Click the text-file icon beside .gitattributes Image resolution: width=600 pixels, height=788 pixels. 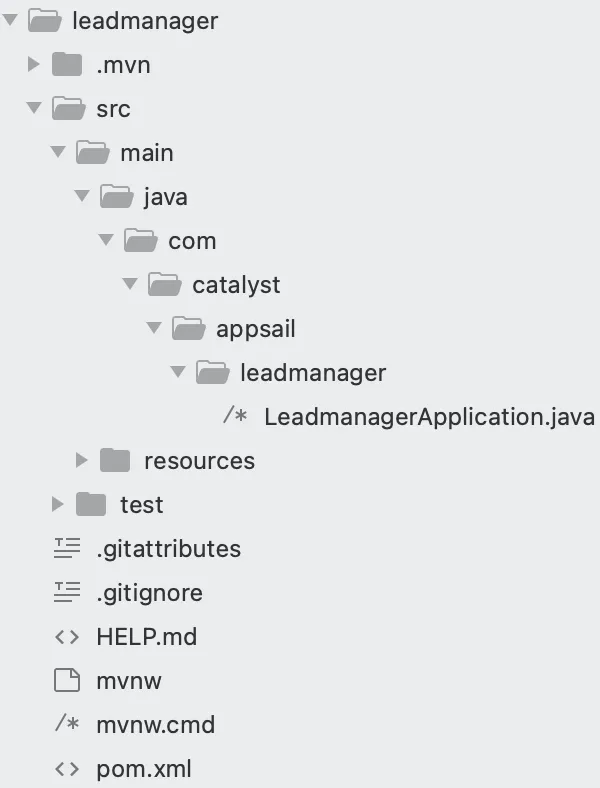pyautogui.click(x=67, y=549)
